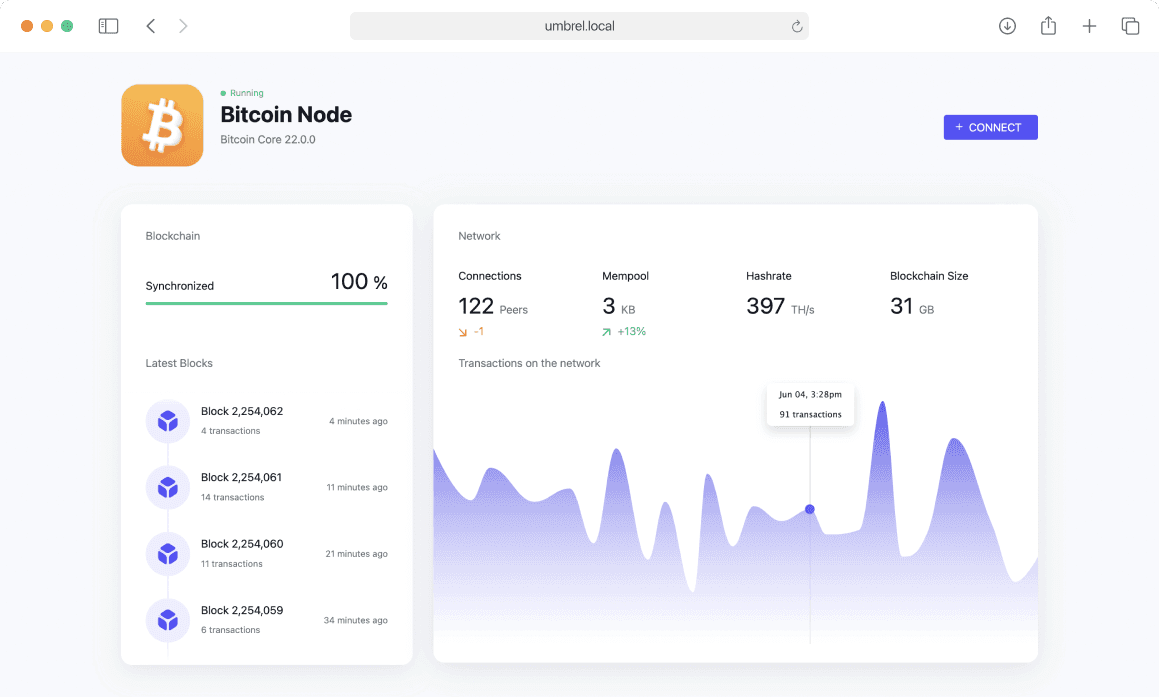
Task: Go forward with the browser forward arrow
Action: click(x=183, y=26)
